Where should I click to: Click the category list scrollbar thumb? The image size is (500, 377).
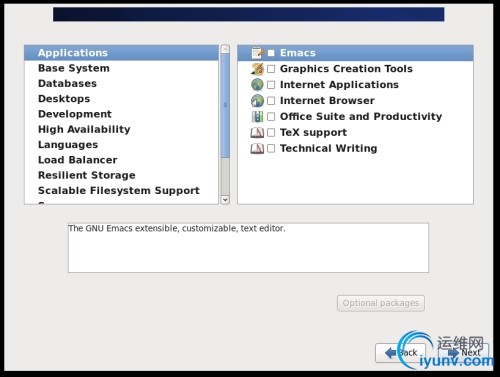click(225, 106)
